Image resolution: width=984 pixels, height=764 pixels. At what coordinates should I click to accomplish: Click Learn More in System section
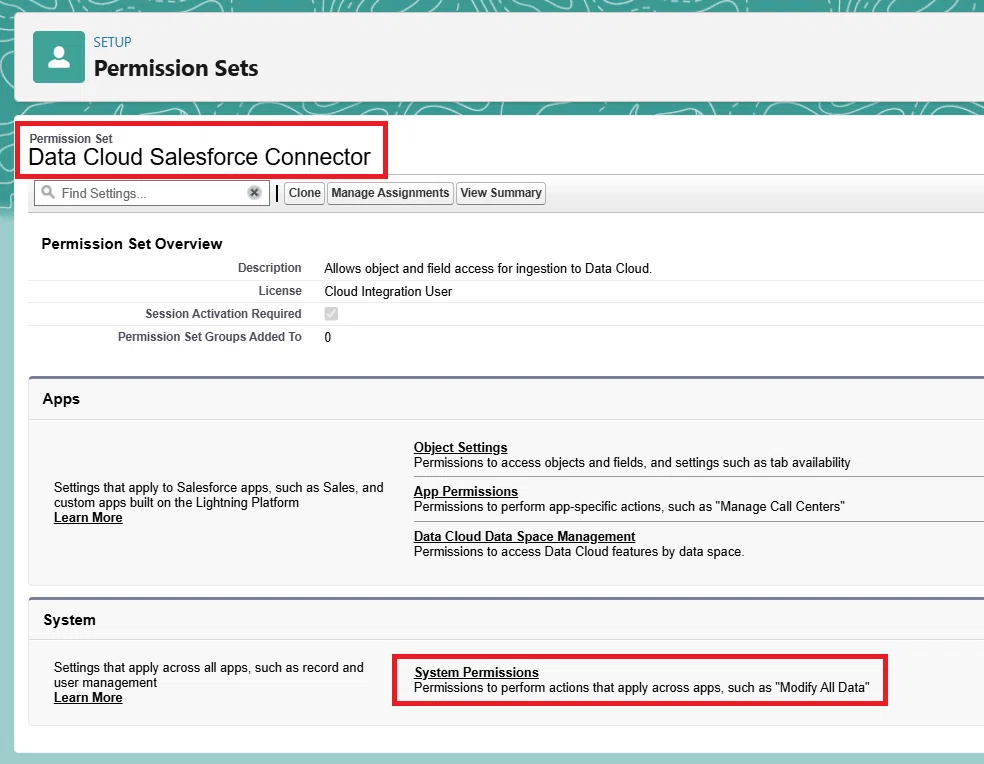tap(88, 697)
